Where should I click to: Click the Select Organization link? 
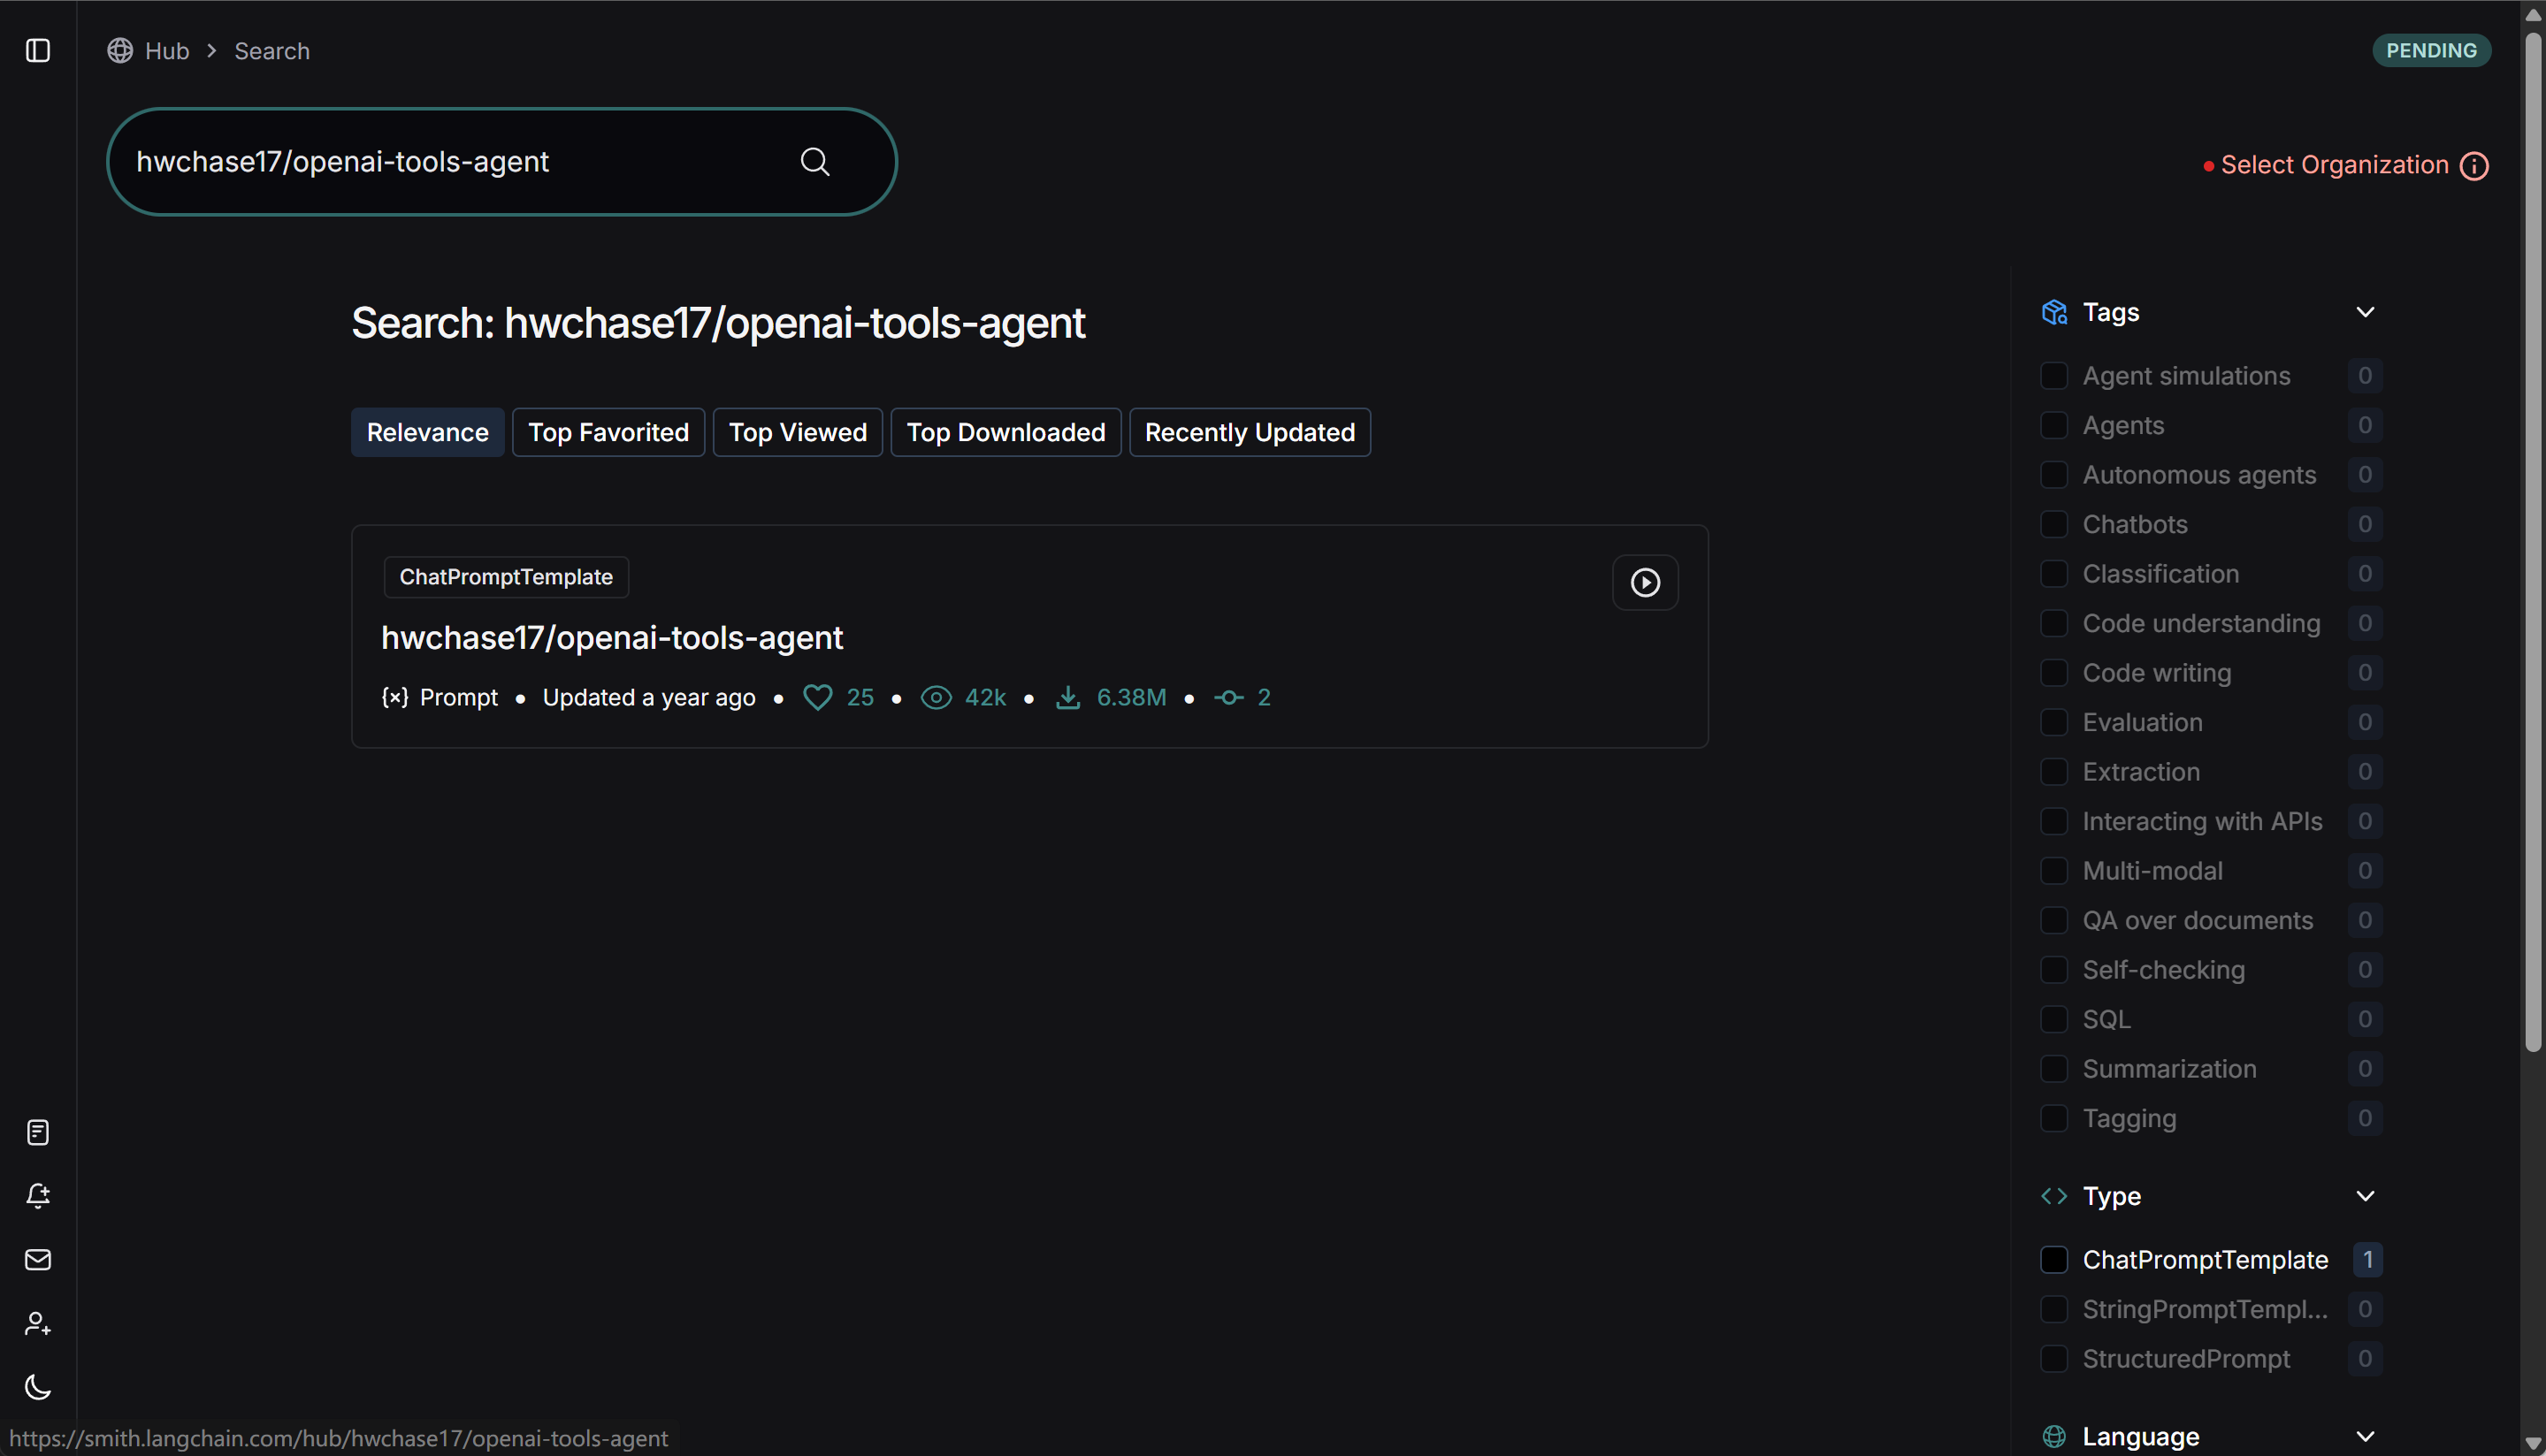pos(2333,166)
